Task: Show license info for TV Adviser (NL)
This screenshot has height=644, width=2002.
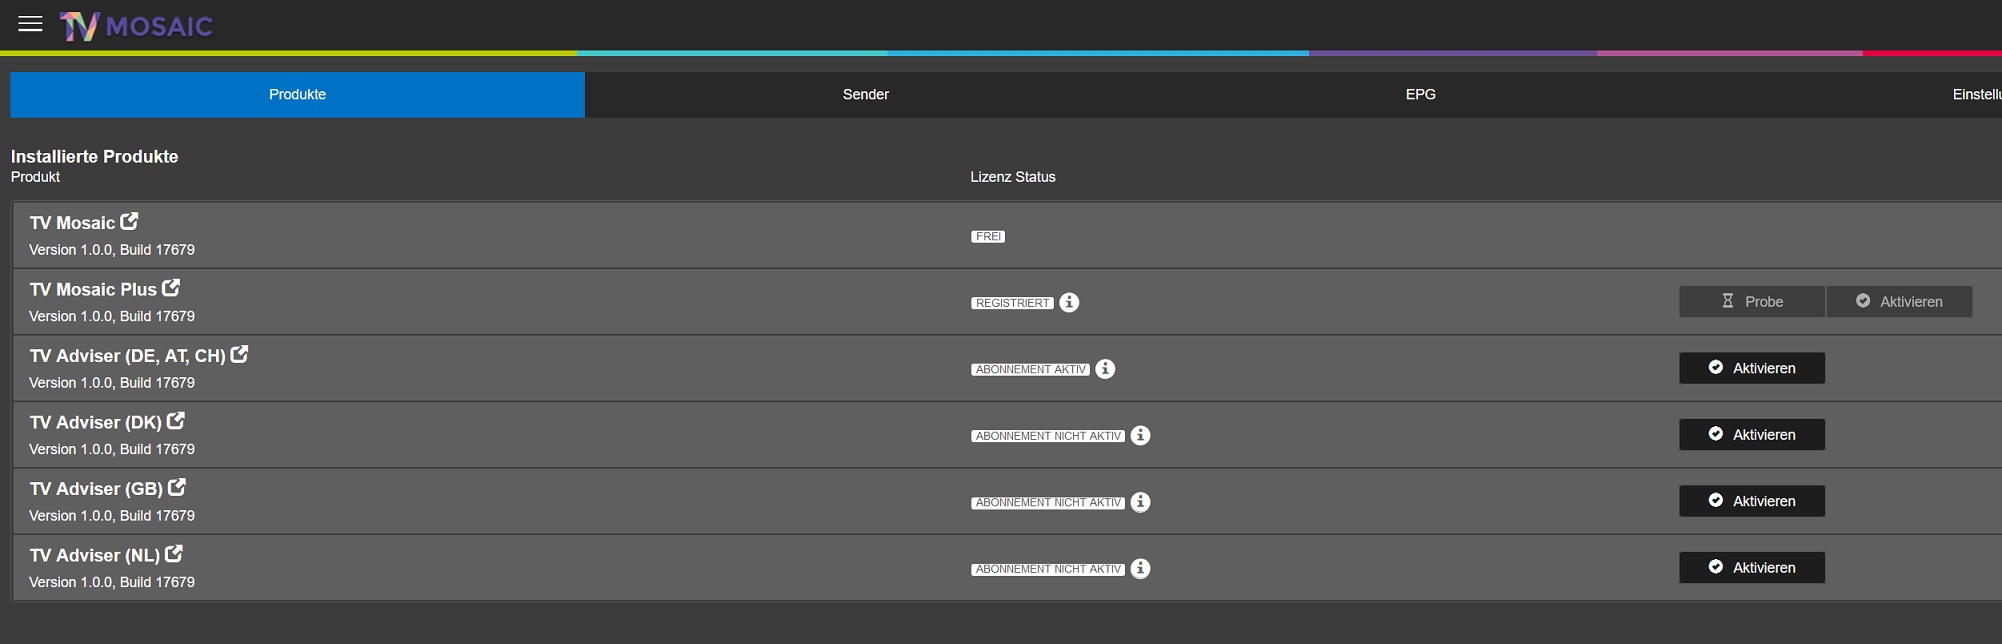Action: [x=1140, y=568]
